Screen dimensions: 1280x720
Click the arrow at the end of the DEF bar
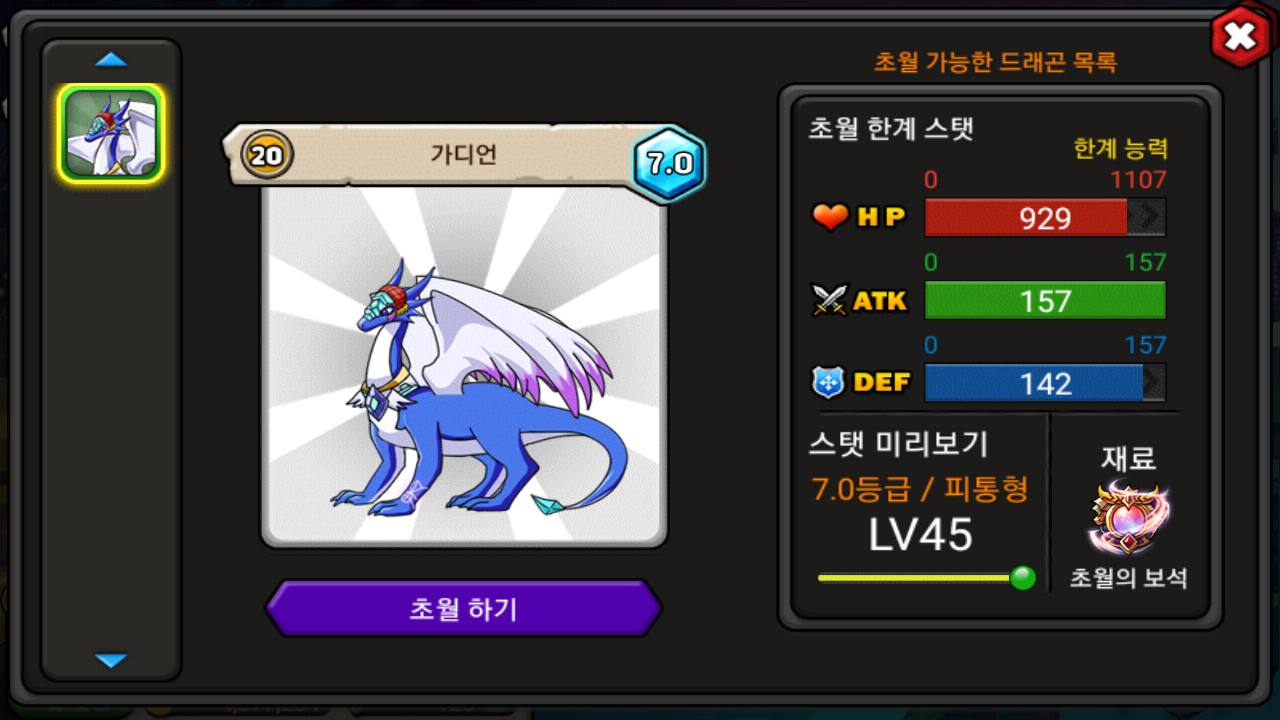point(1154,383)
